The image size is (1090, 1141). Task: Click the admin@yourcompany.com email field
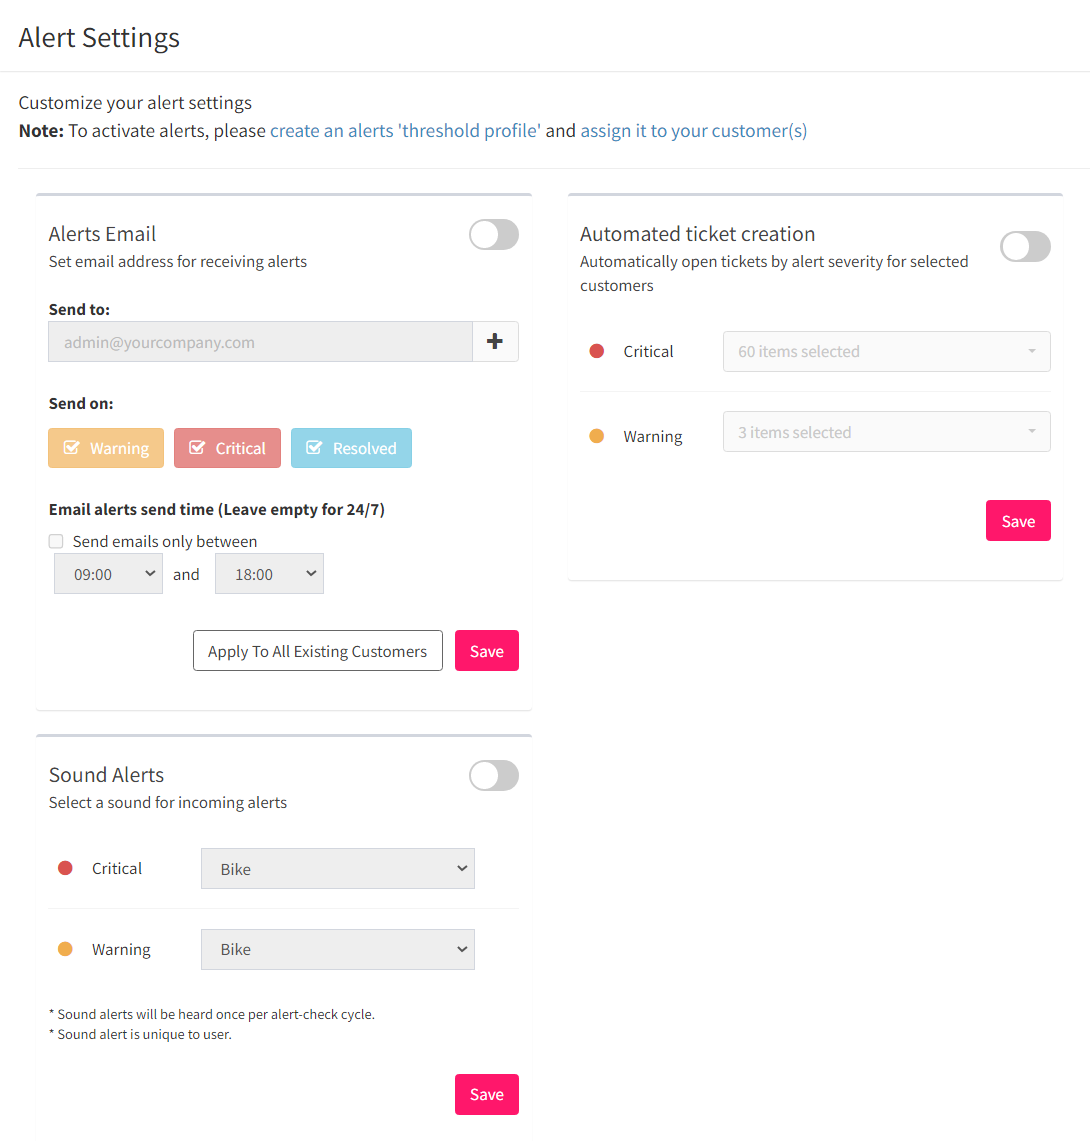[260, 342]
